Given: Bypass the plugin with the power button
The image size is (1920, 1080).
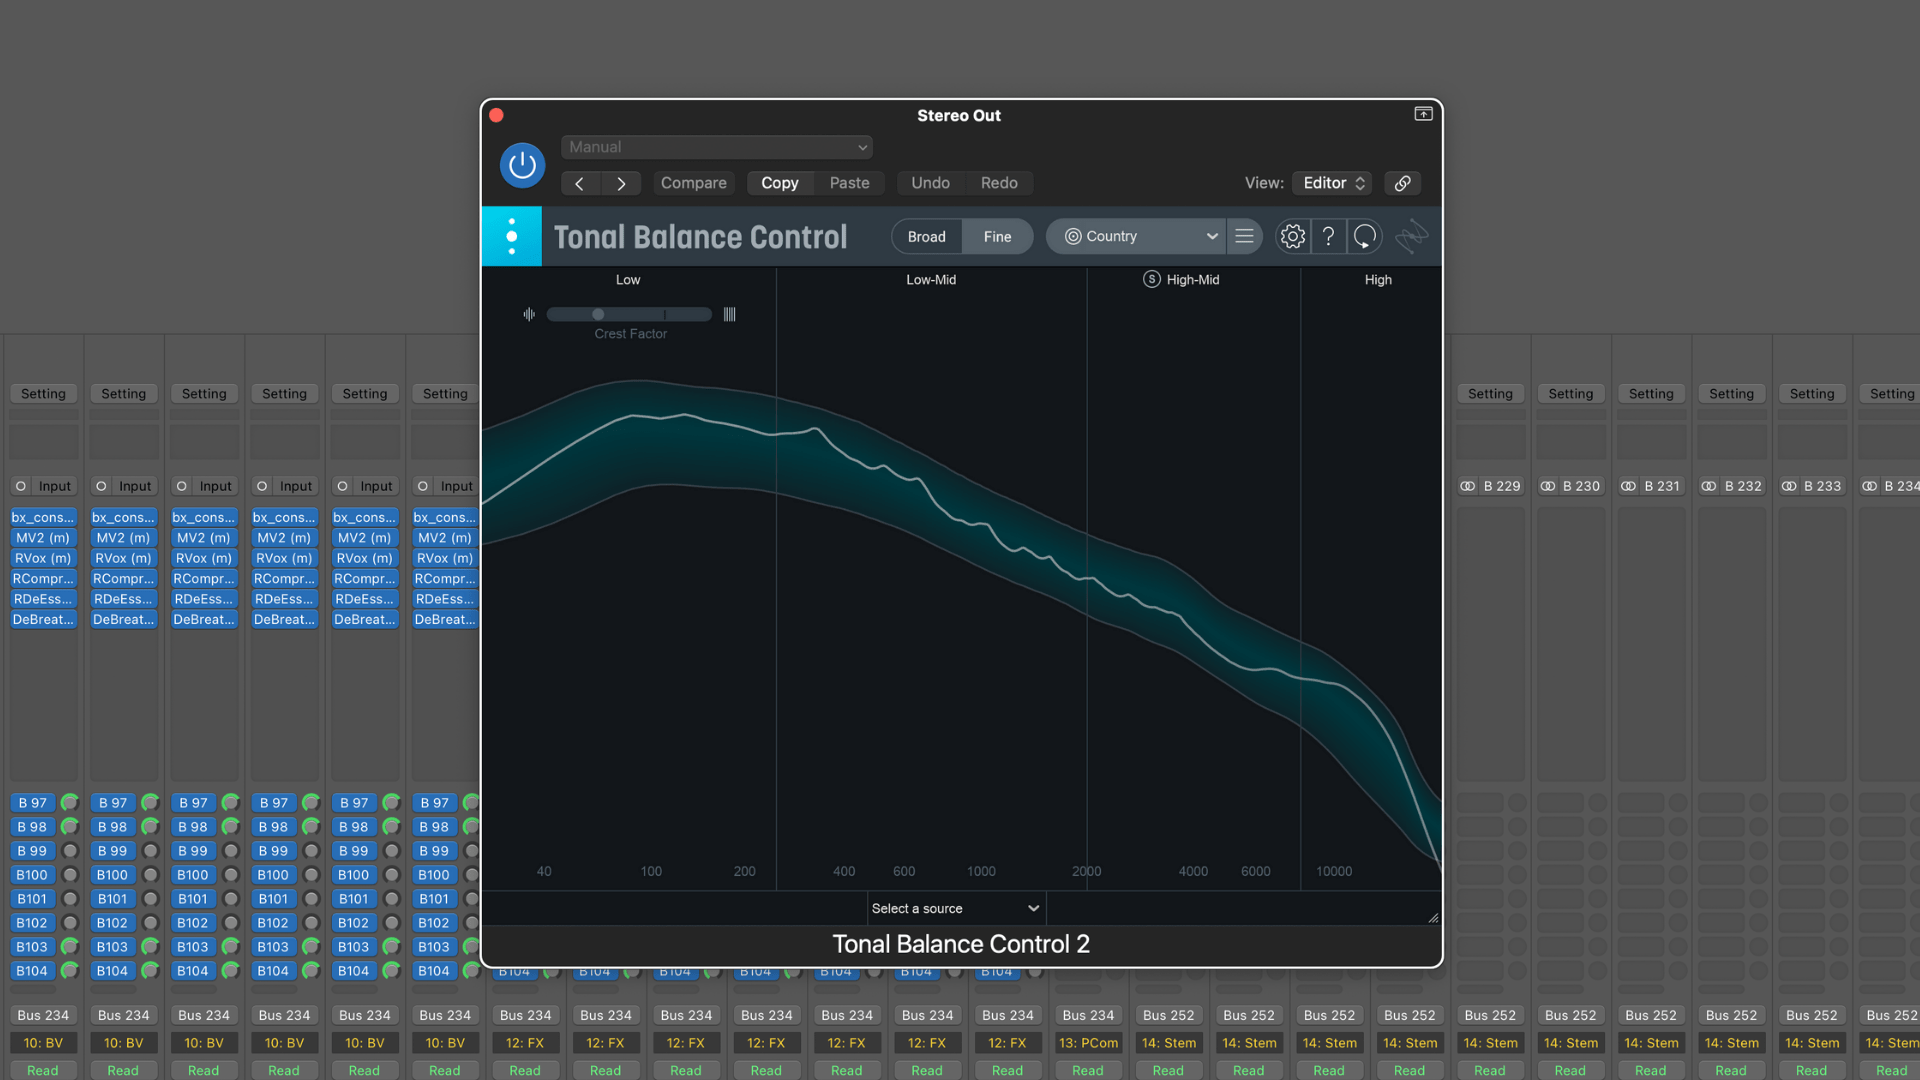Looking at the screenshot, I should pos(522,165).
